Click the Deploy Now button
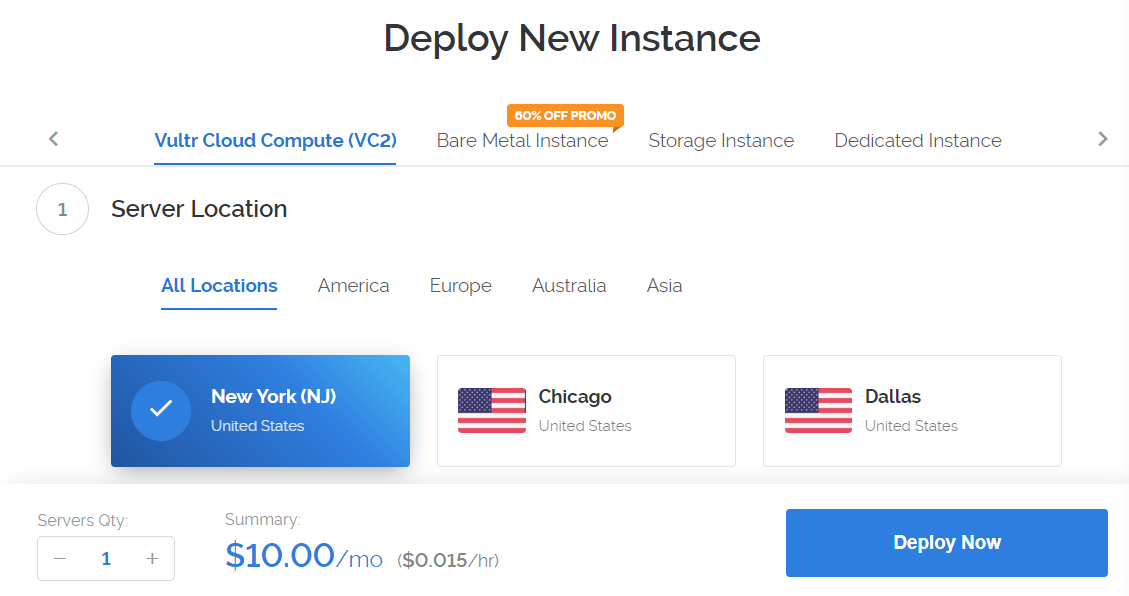 (947, 543)
